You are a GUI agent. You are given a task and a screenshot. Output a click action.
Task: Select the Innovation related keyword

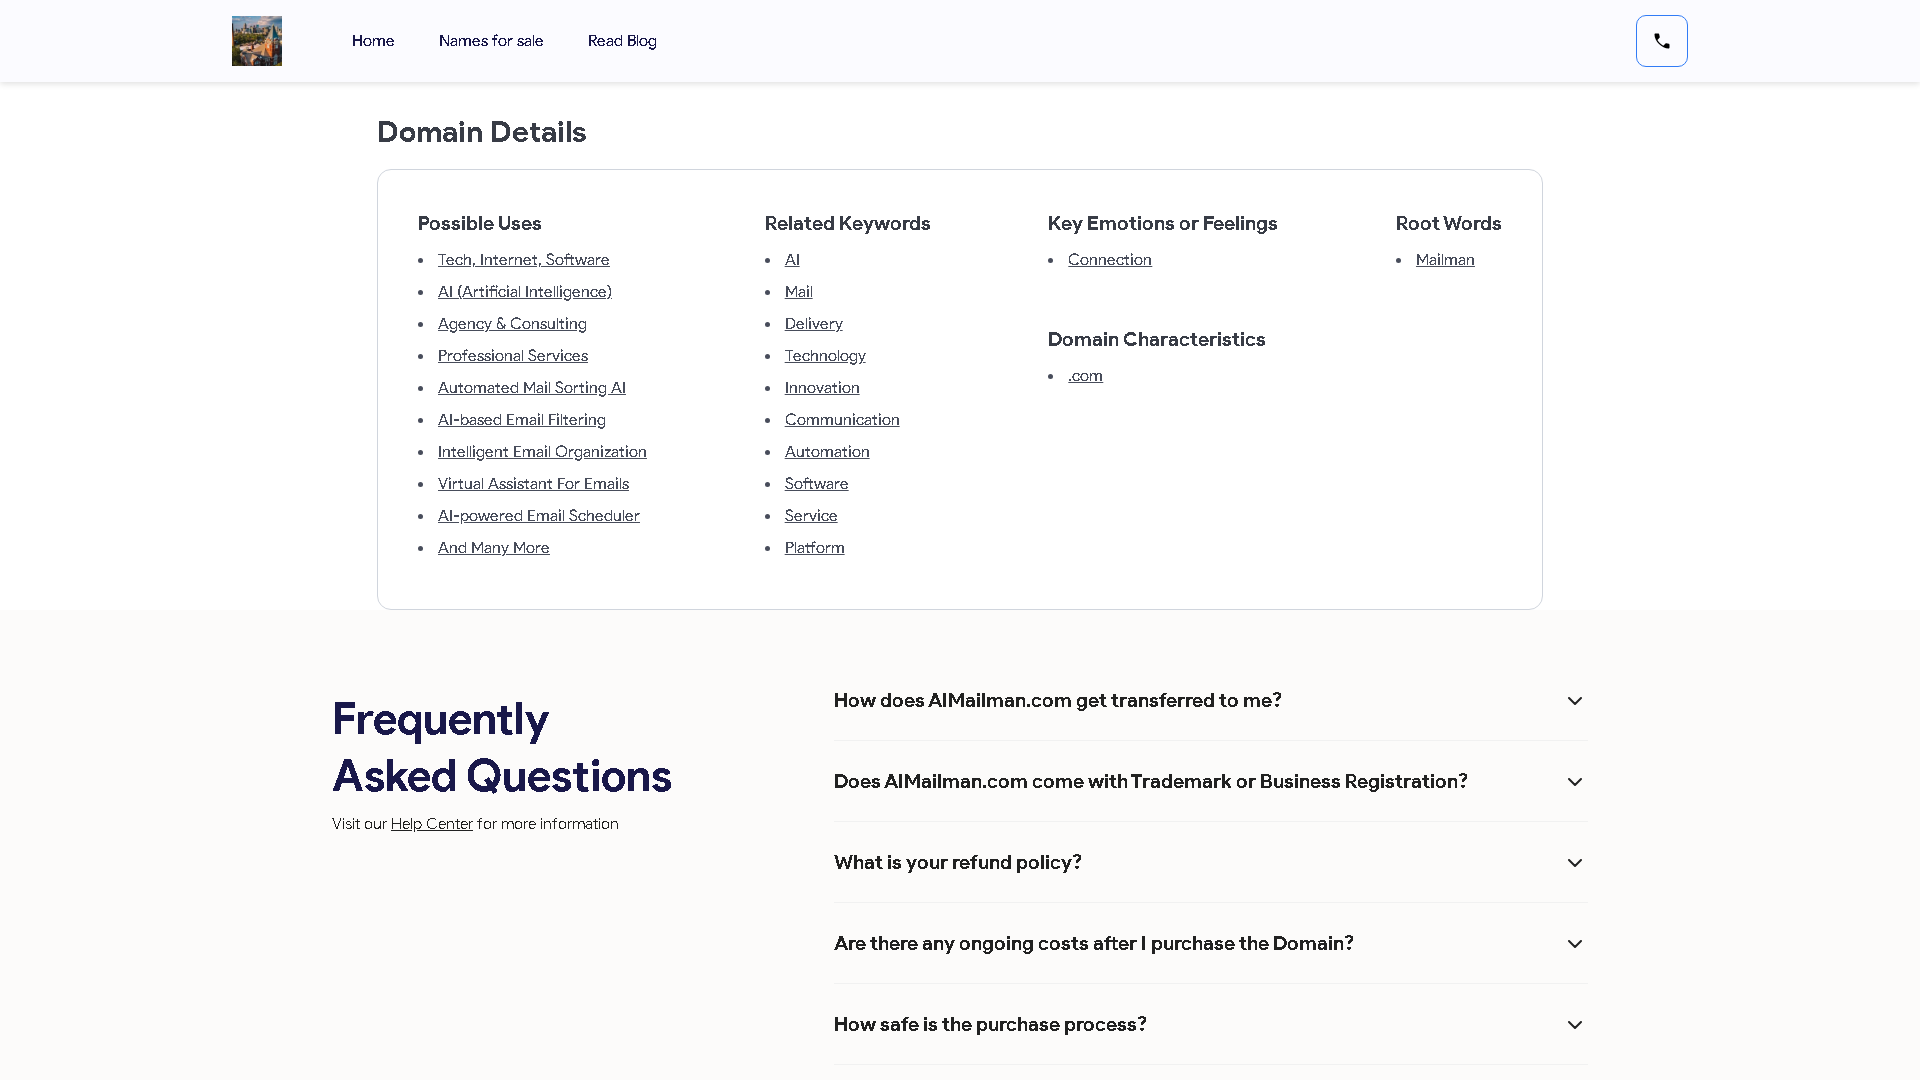822,388
